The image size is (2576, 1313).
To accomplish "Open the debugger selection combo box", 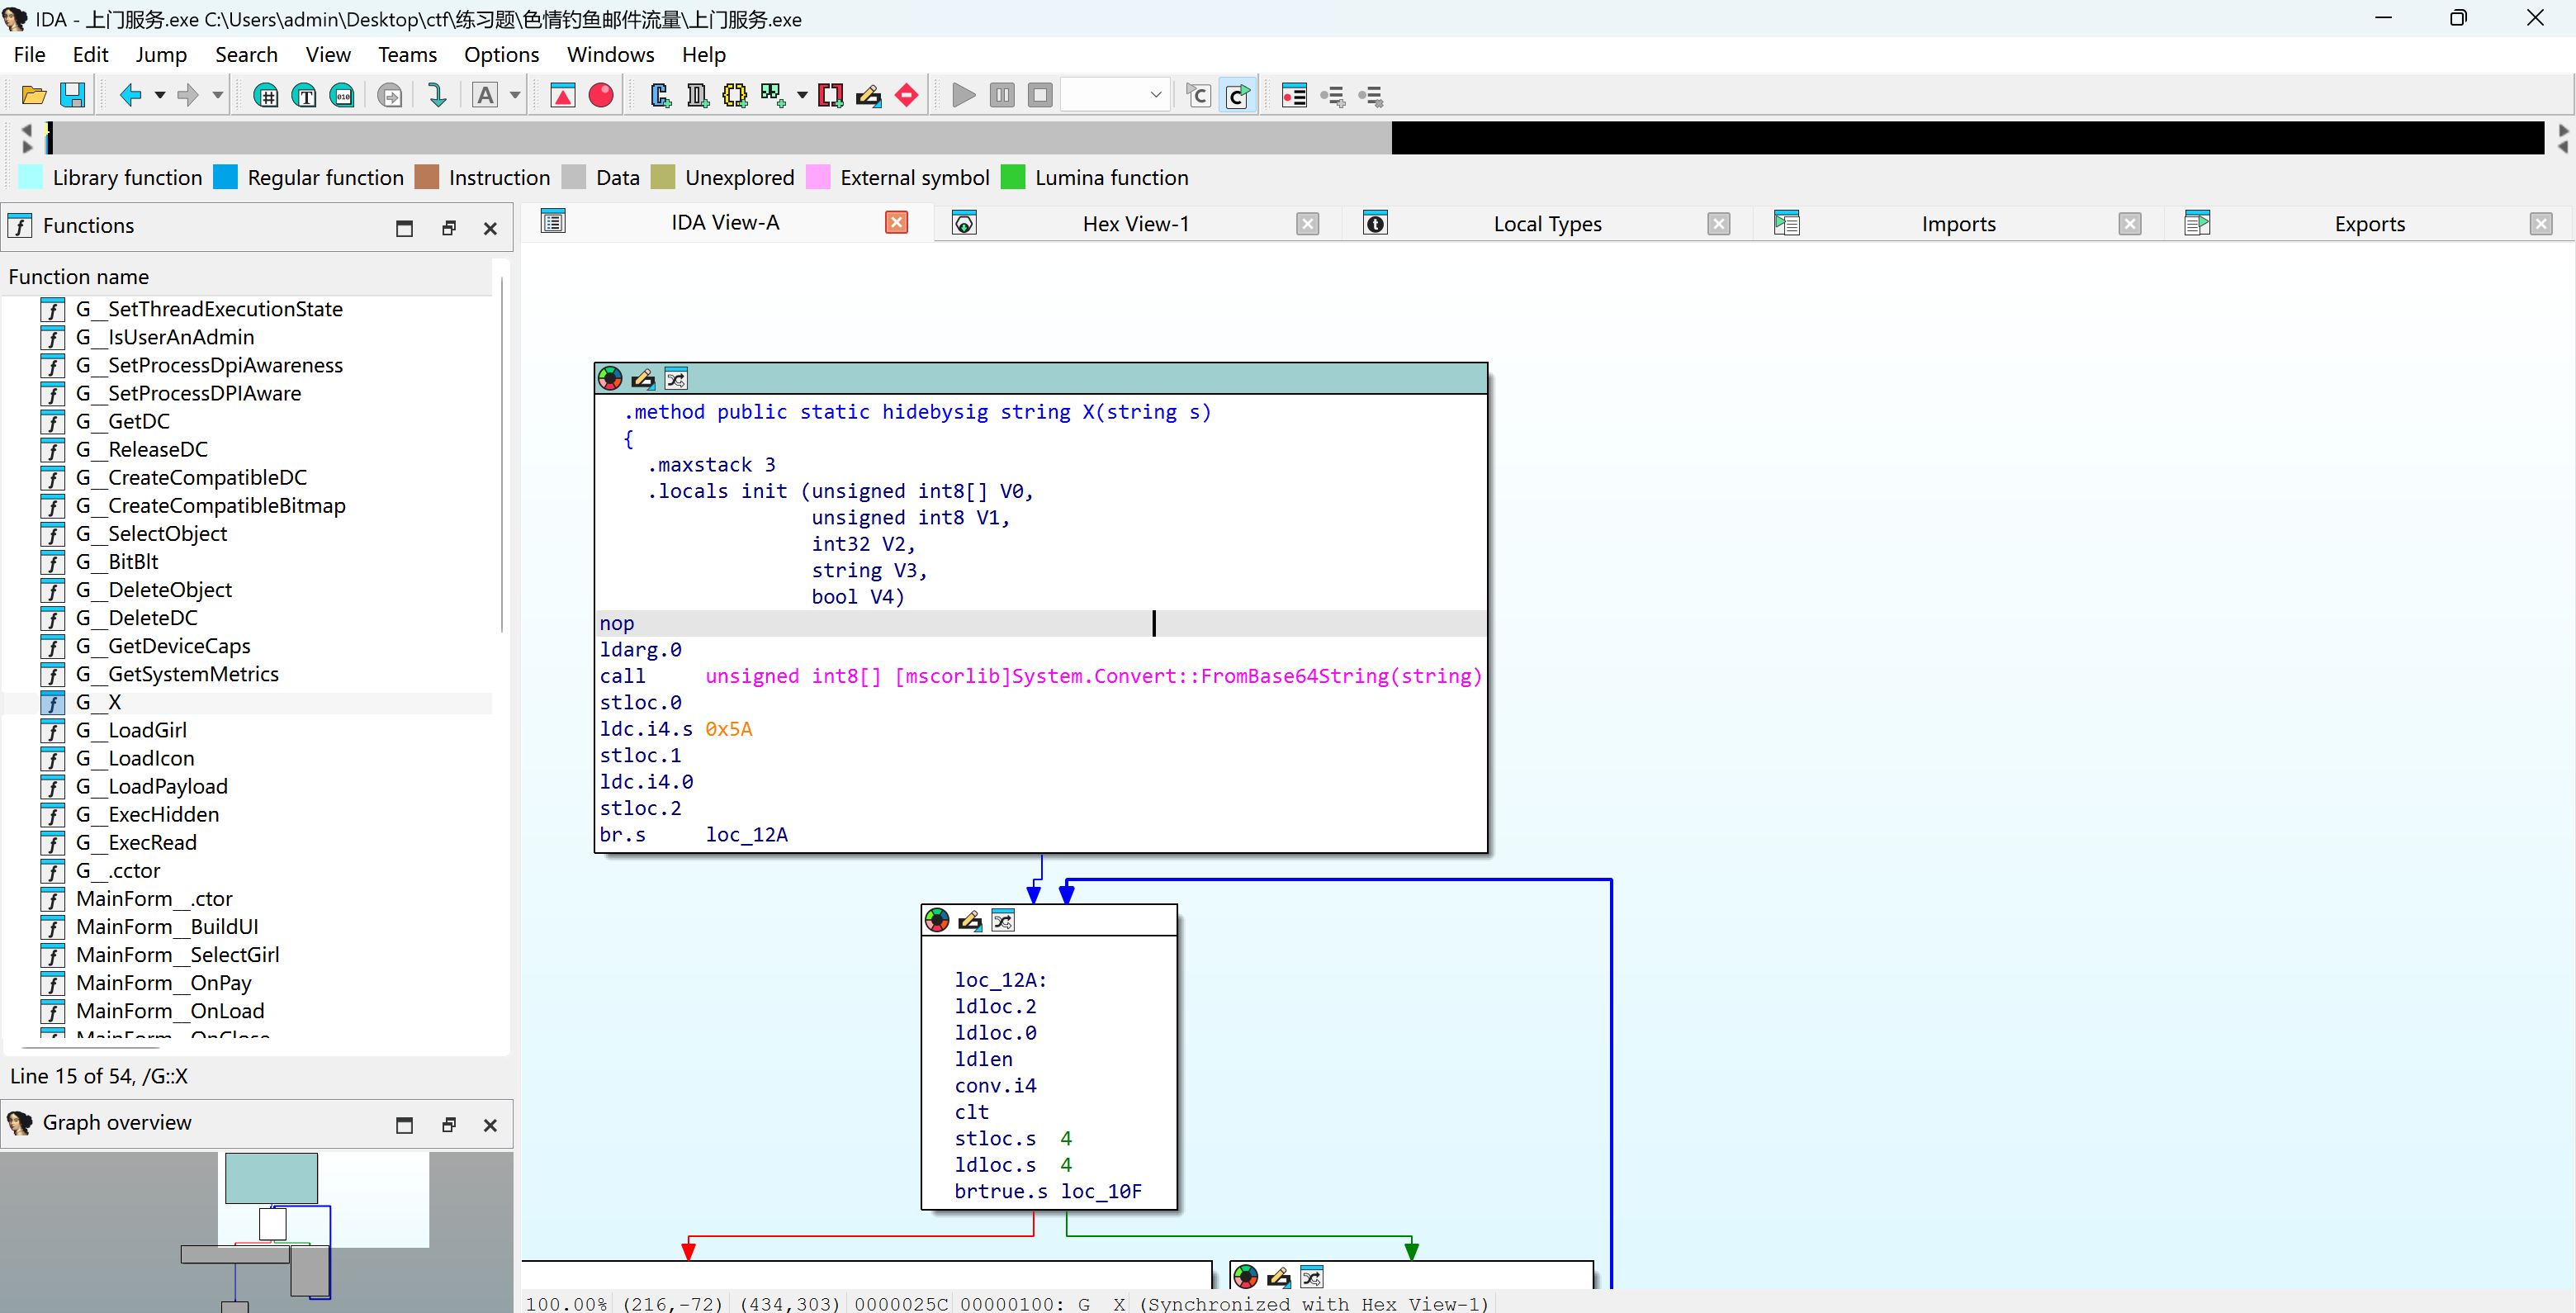I will tap(1115, 96).
